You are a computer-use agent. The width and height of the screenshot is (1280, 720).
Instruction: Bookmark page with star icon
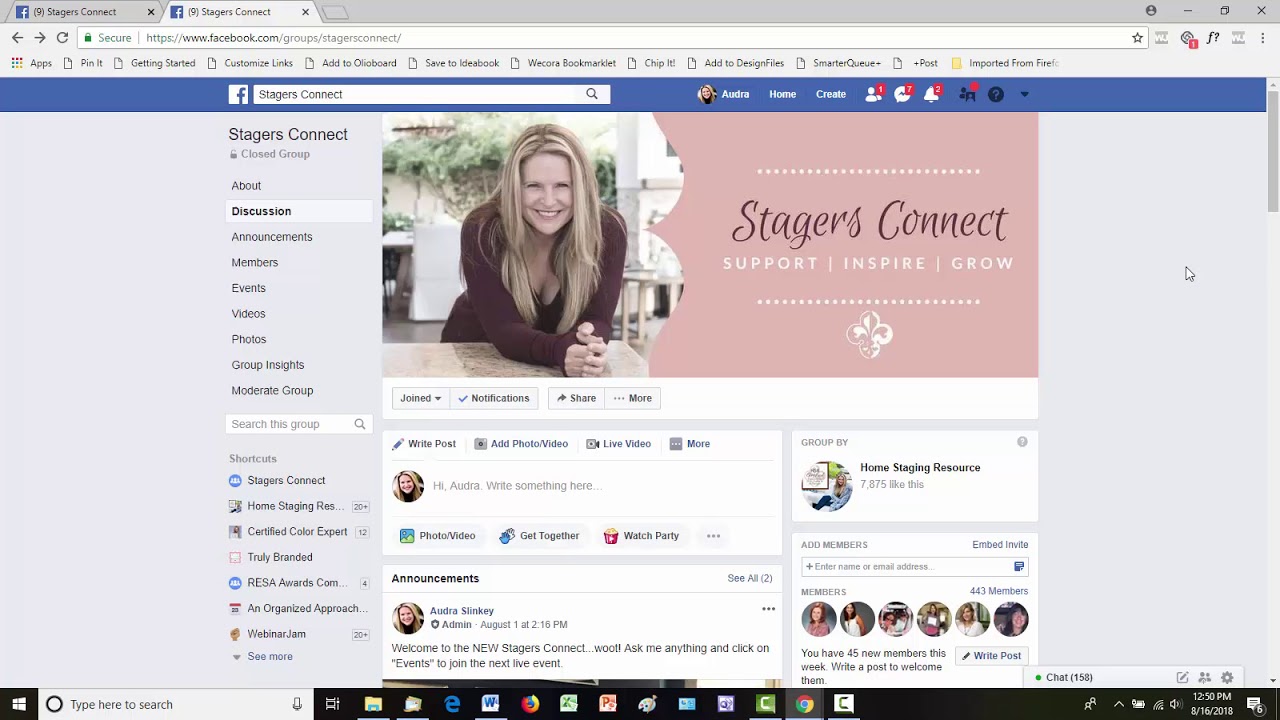[x=1137, y=38]
